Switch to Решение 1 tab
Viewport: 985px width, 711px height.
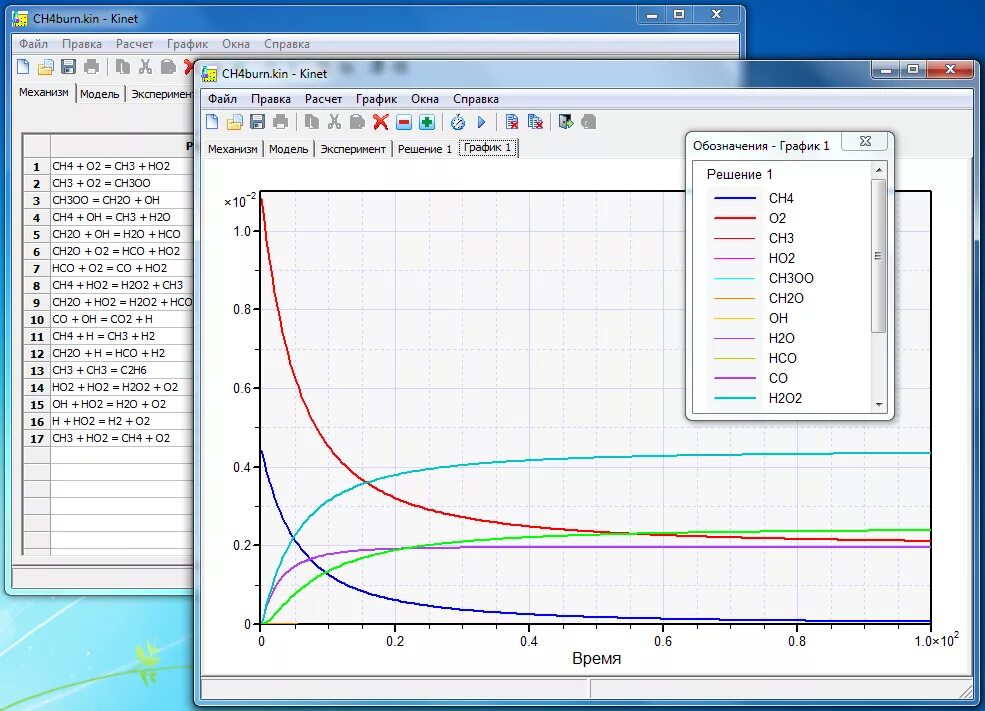[x=425, y=149]
